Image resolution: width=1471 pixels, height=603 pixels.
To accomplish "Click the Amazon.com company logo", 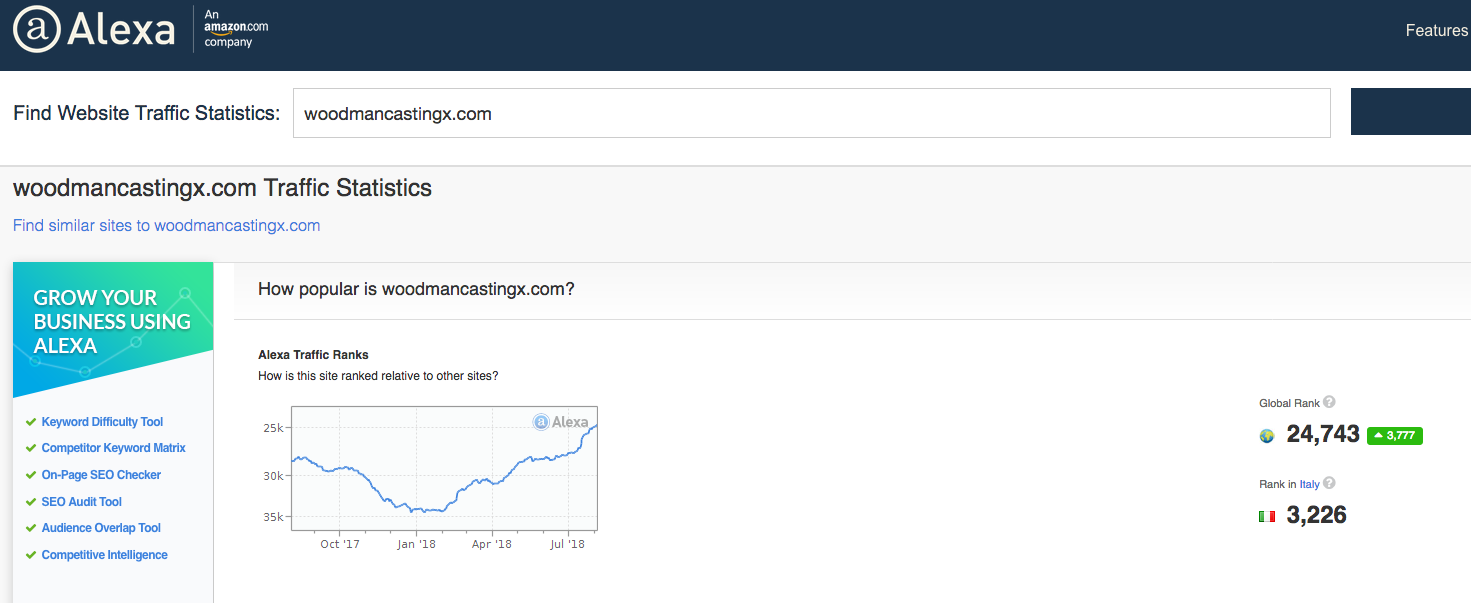I will 236,28.
